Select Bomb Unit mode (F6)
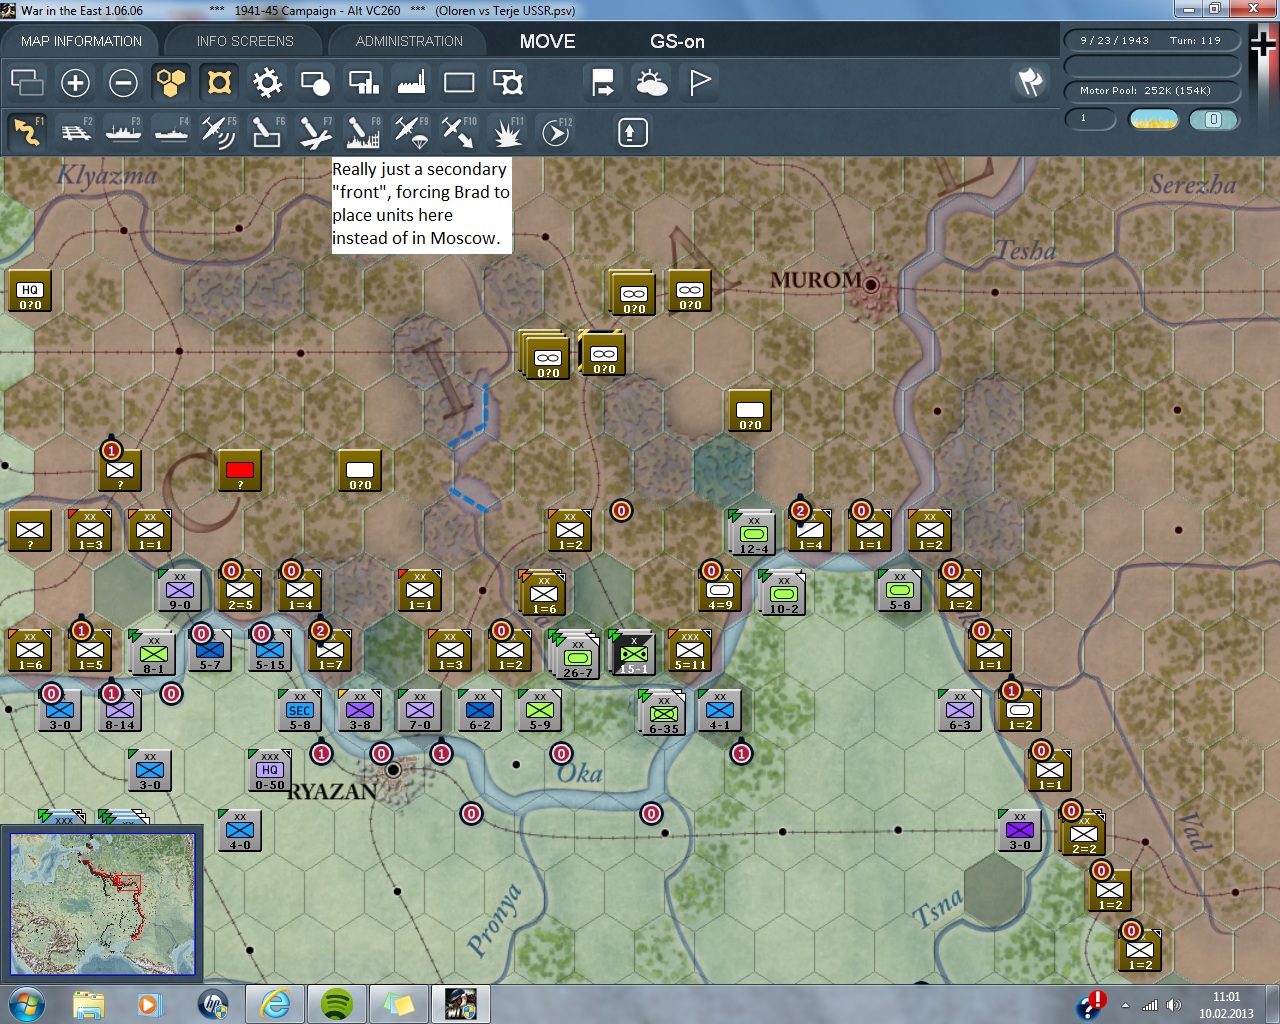This screenshot has width=1280, height=1024. coord(267,132)
